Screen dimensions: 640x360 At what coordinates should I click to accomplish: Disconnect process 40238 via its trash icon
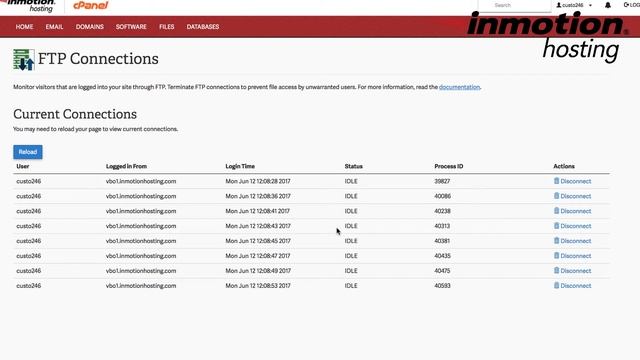click(x=556, y=211)
